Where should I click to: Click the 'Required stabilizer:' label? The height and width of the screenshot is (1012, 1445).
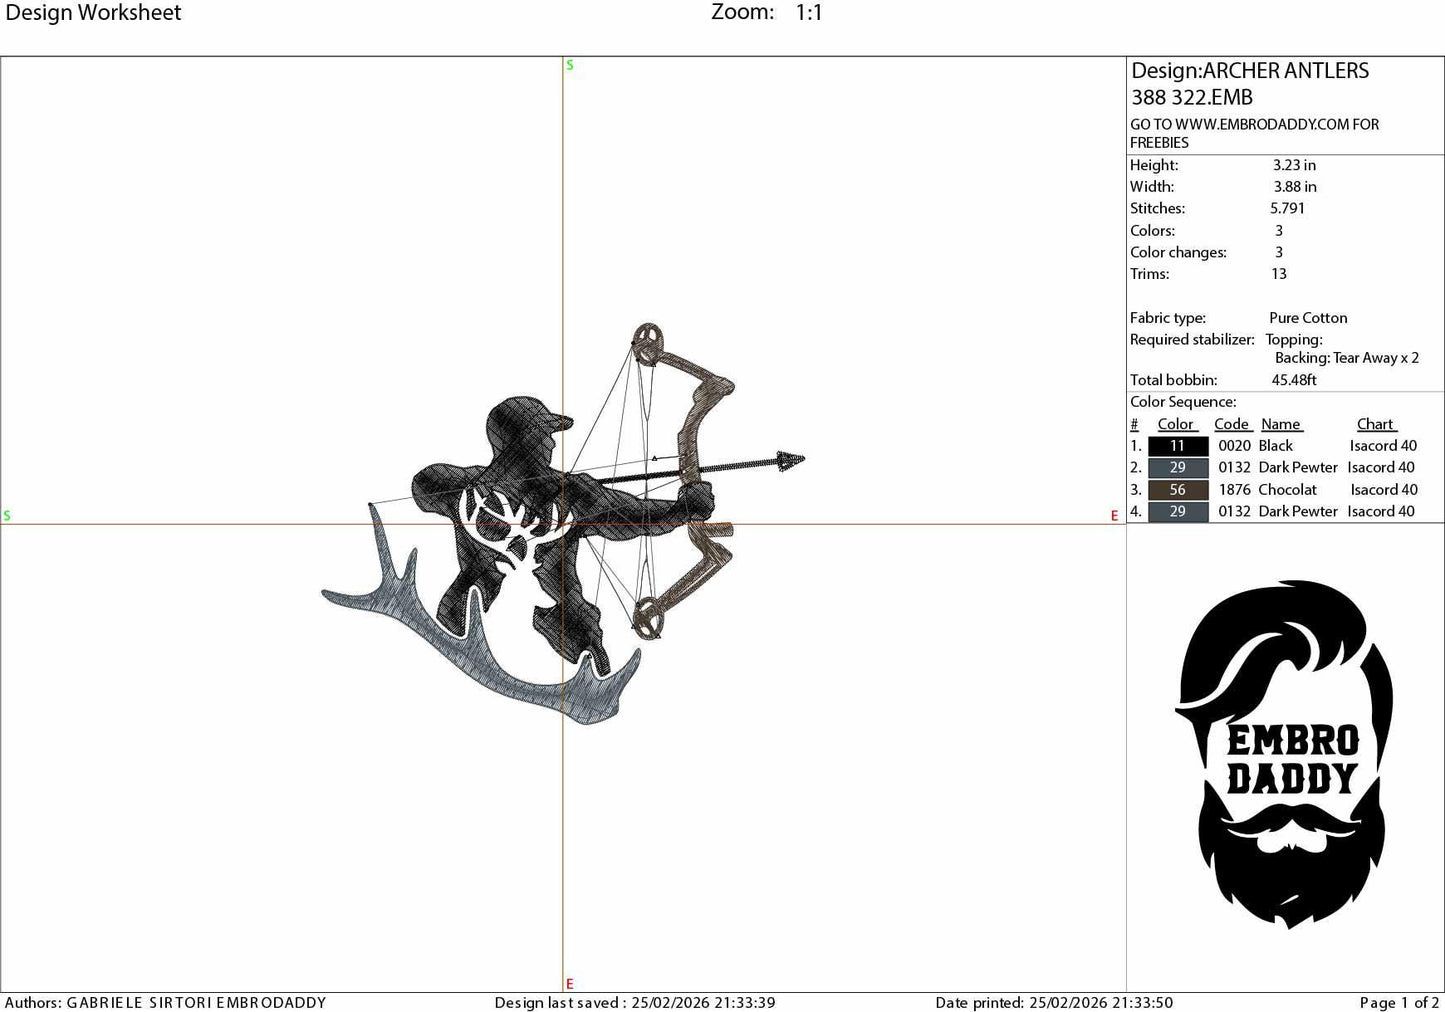1192,340
